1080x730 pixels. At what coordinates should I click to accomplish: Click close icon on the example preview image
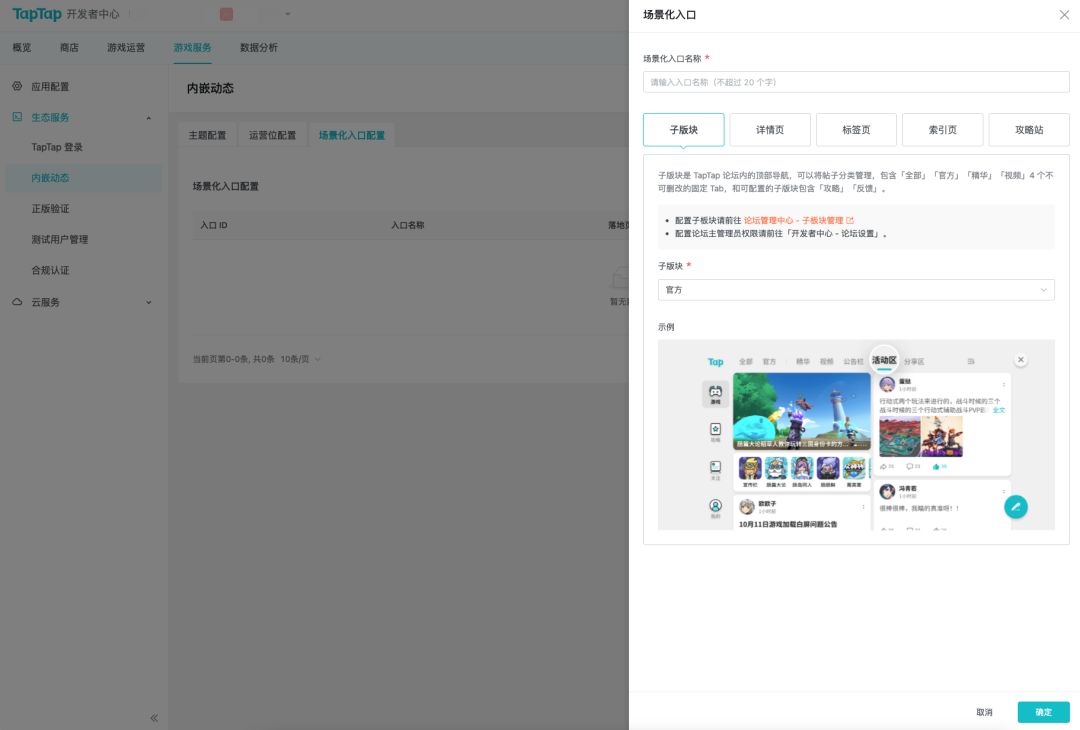coord(1020,359)
